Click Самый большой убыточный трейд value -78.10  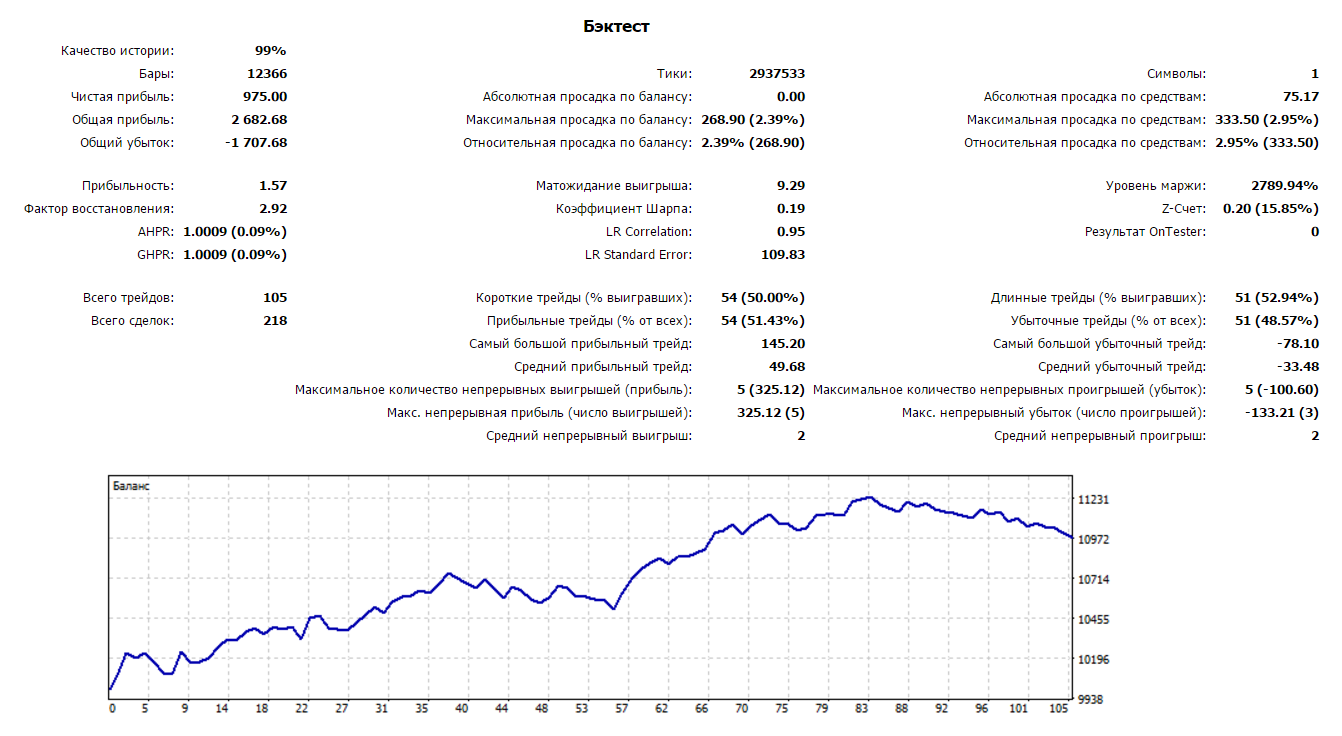coord(1299,344)
